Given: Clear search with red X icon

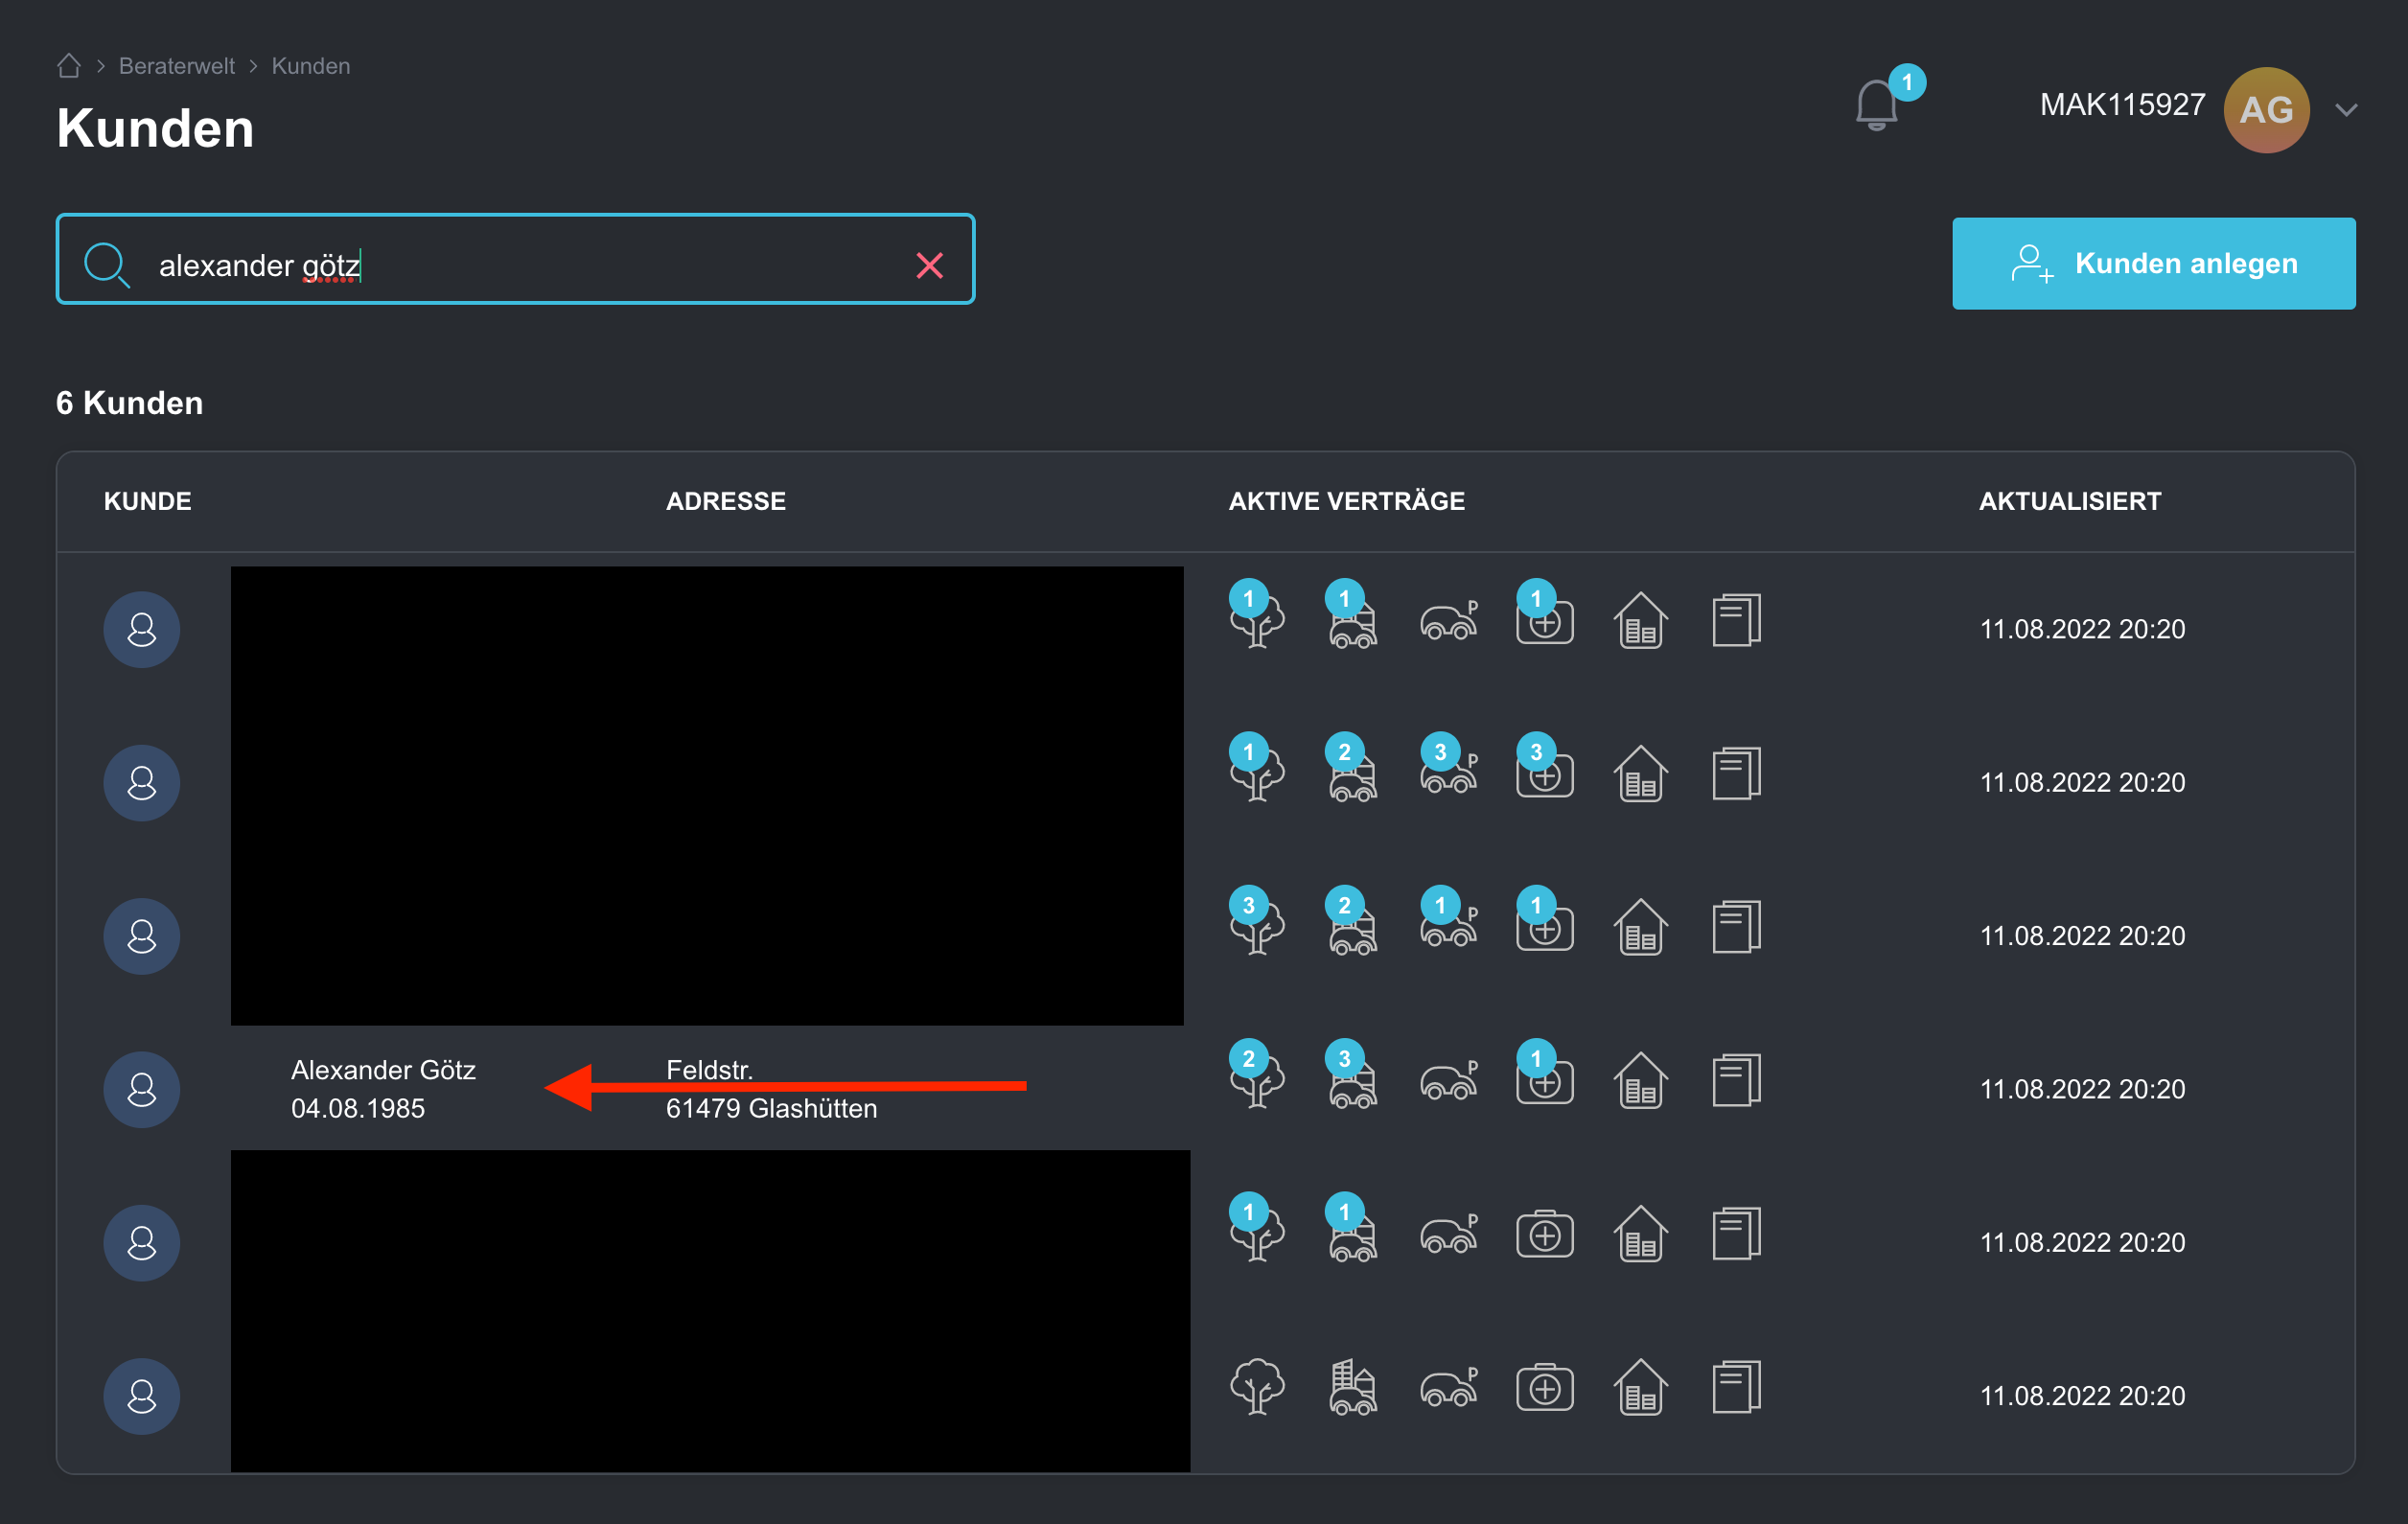Looking at the screenshot, I should [x=929, y=265].
